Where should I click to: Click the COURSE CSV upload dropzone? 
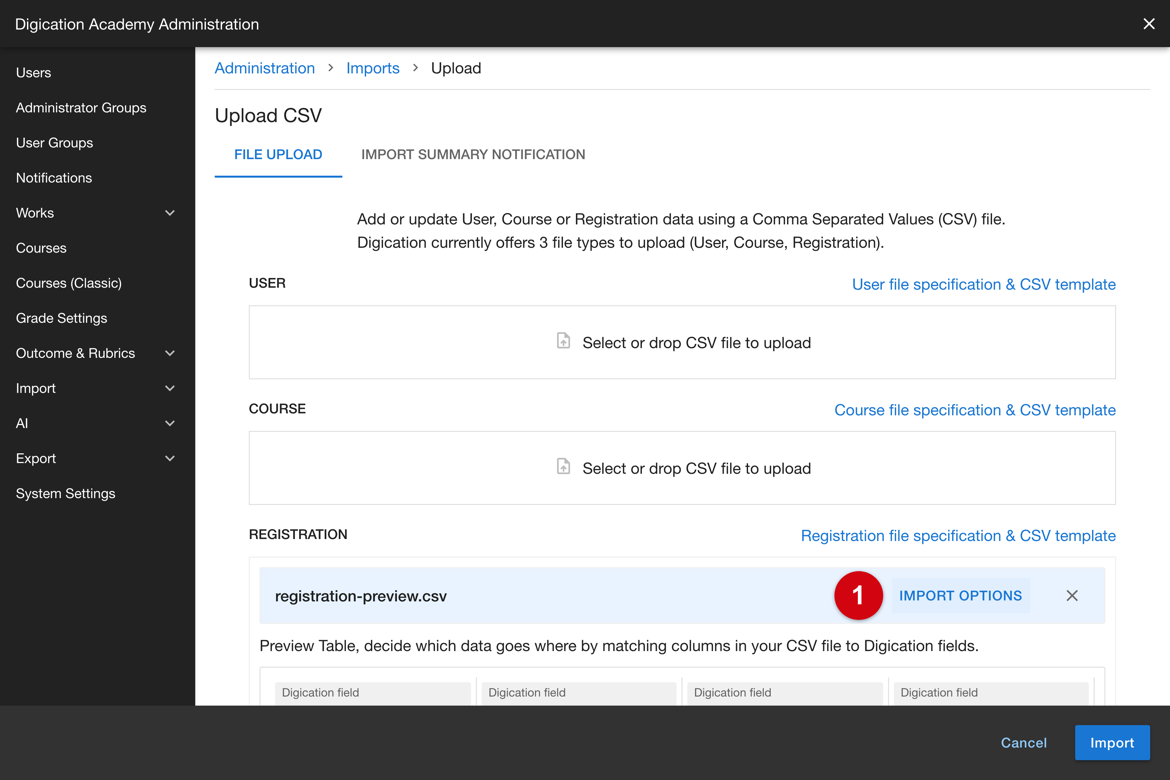pos(682,468)
